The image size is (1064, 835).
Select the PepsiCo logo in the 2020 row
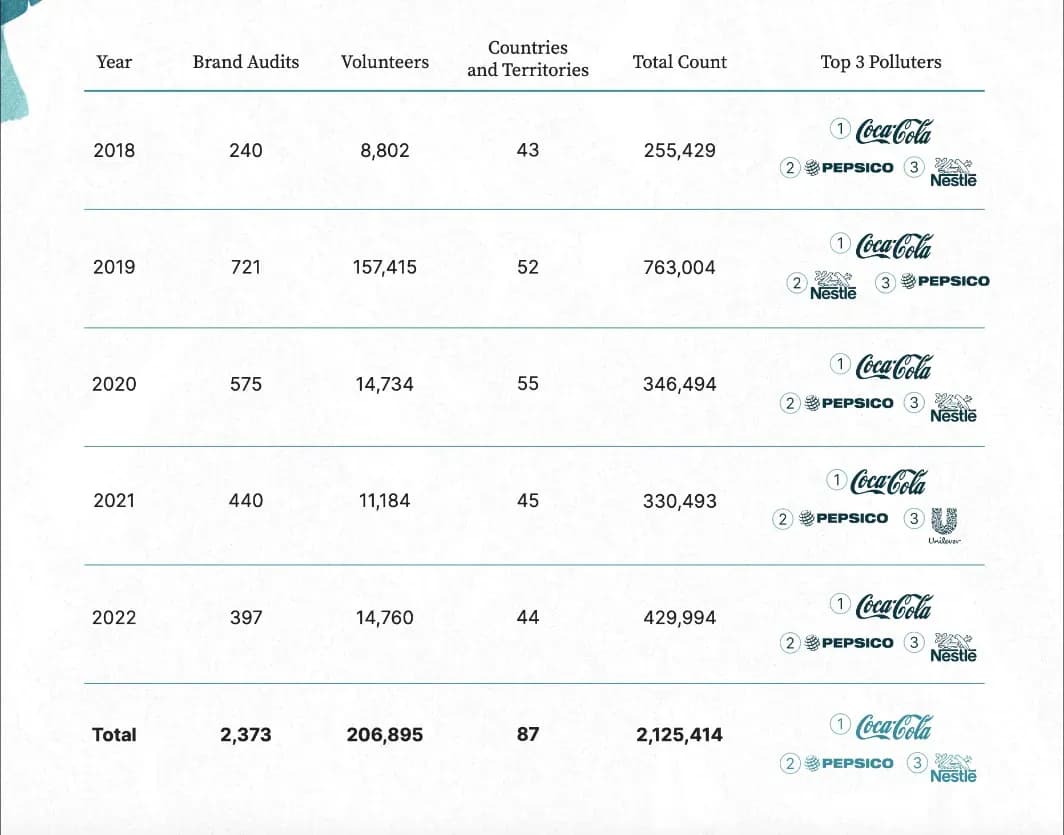point(849,403)
